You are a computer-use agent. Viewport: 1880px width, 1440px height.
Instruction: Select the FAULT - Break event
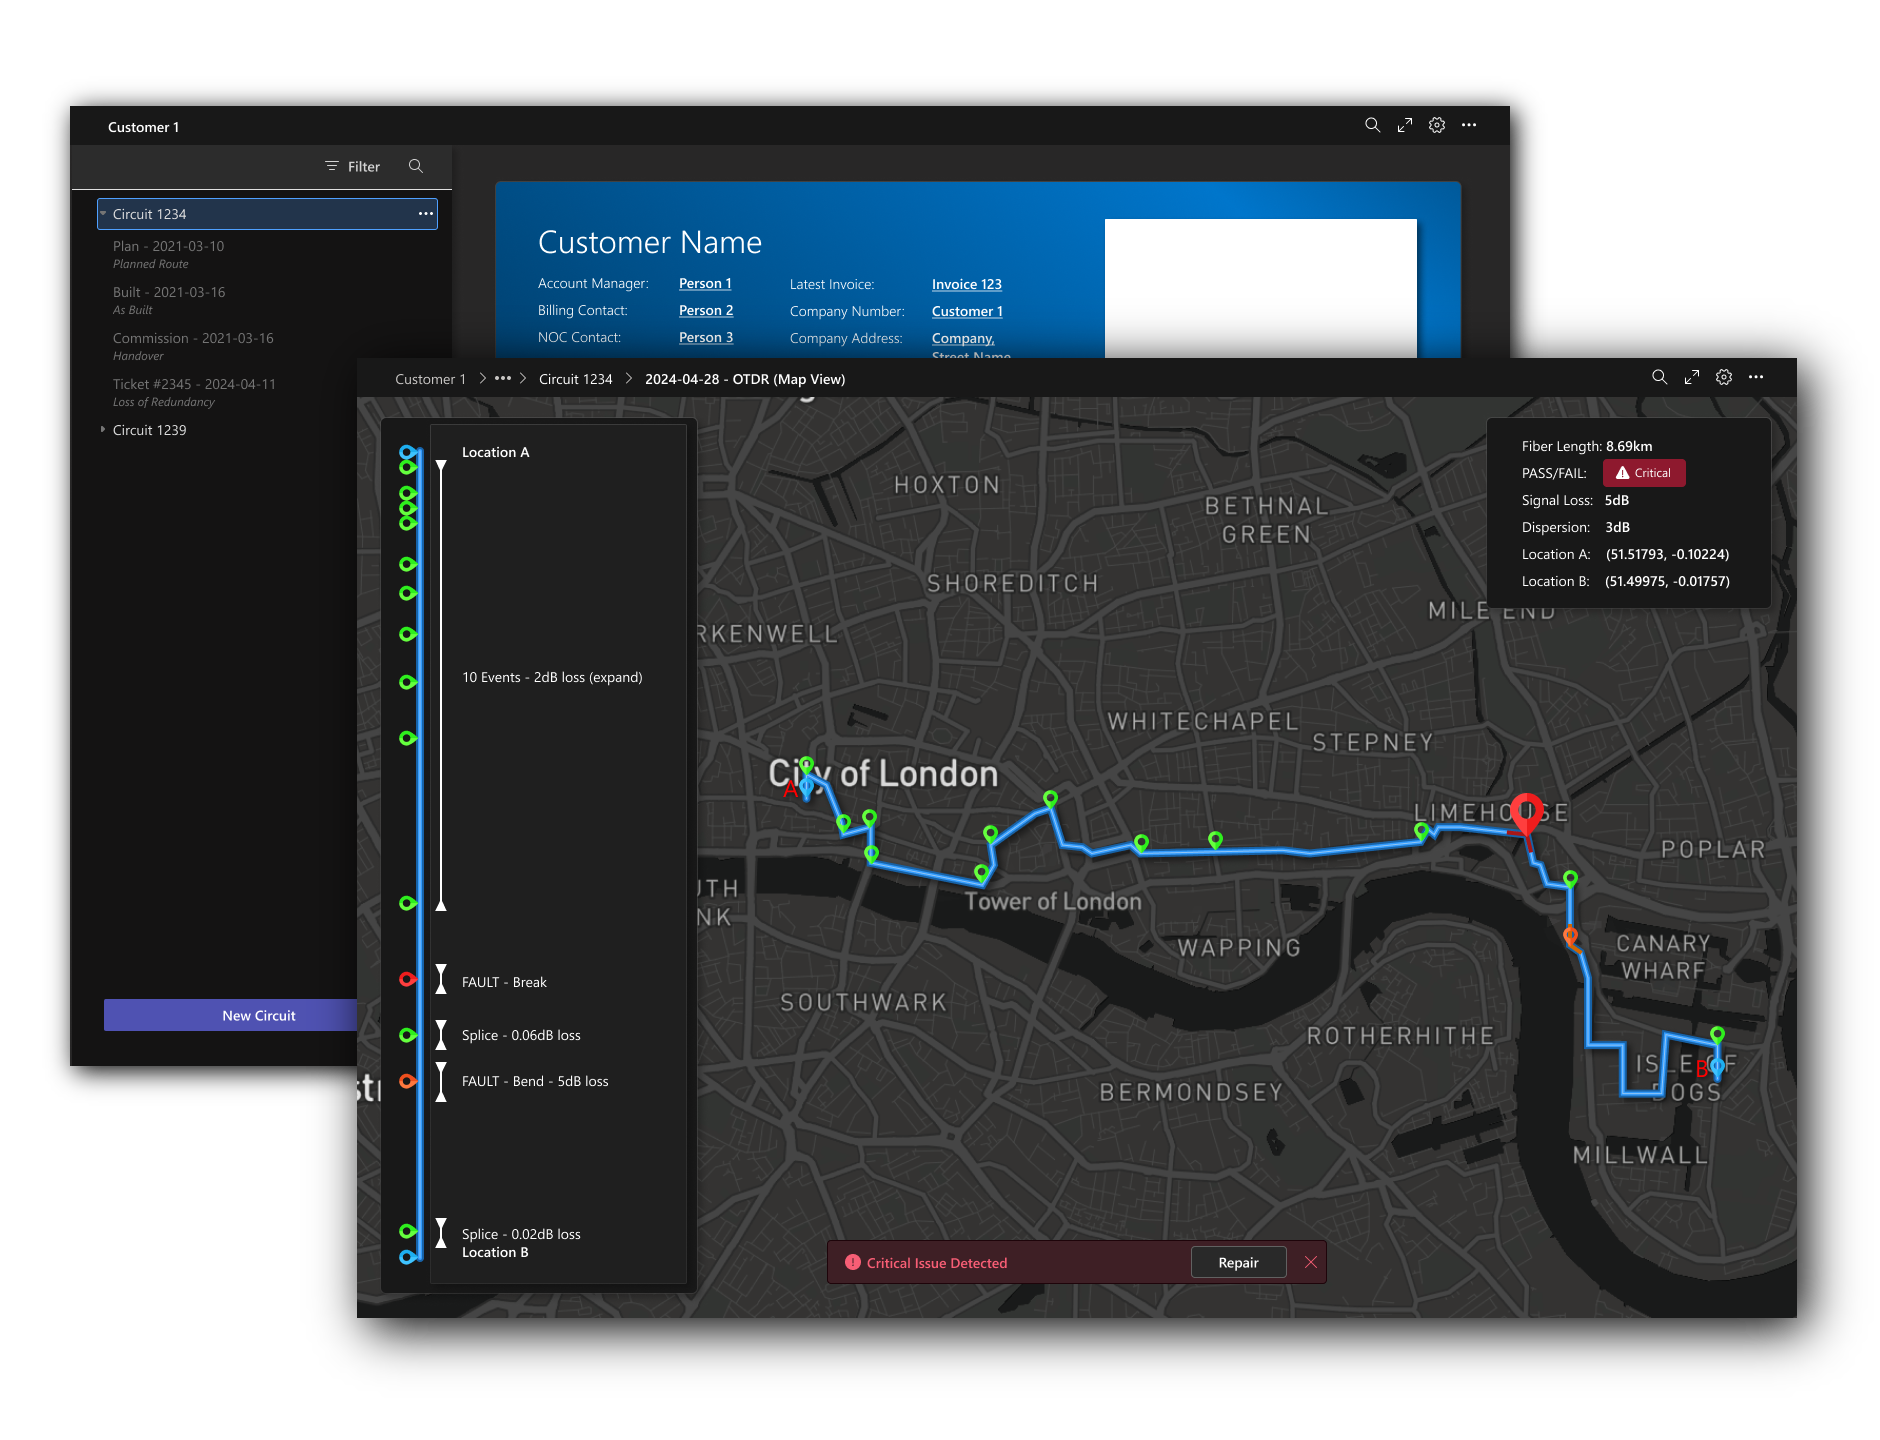pos(504,982)
